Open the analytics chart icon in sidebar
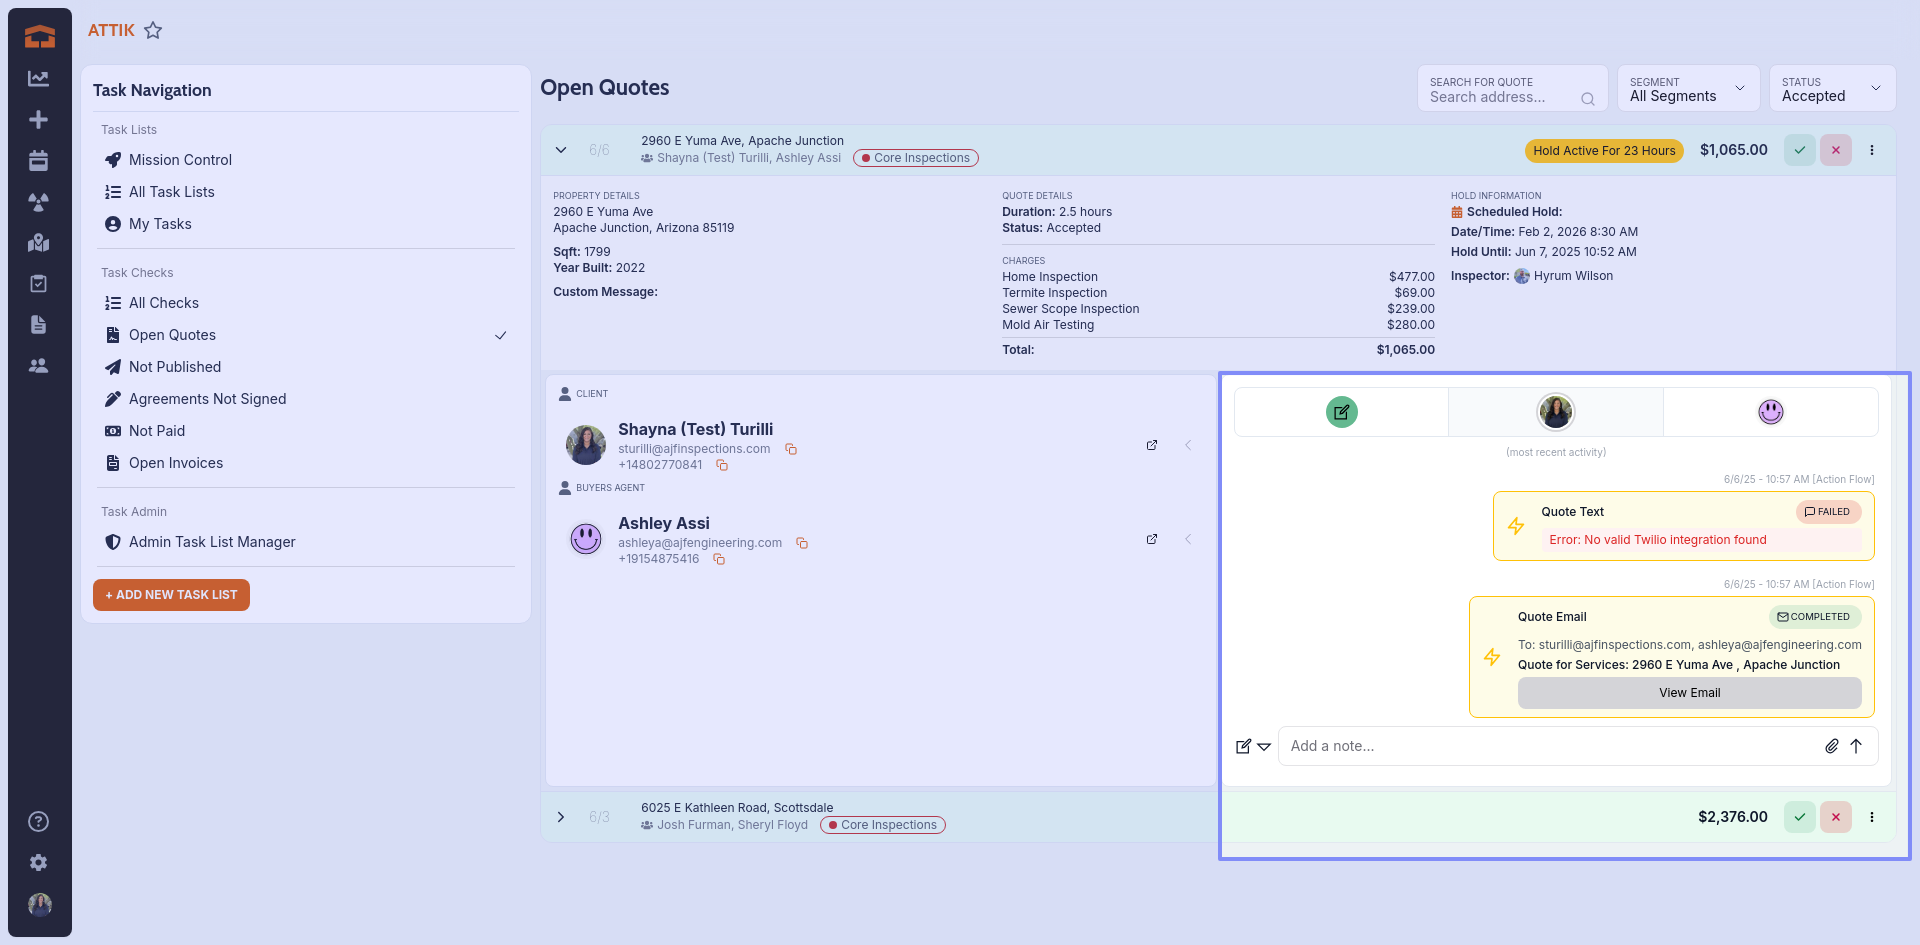 [x=38, y=79]
